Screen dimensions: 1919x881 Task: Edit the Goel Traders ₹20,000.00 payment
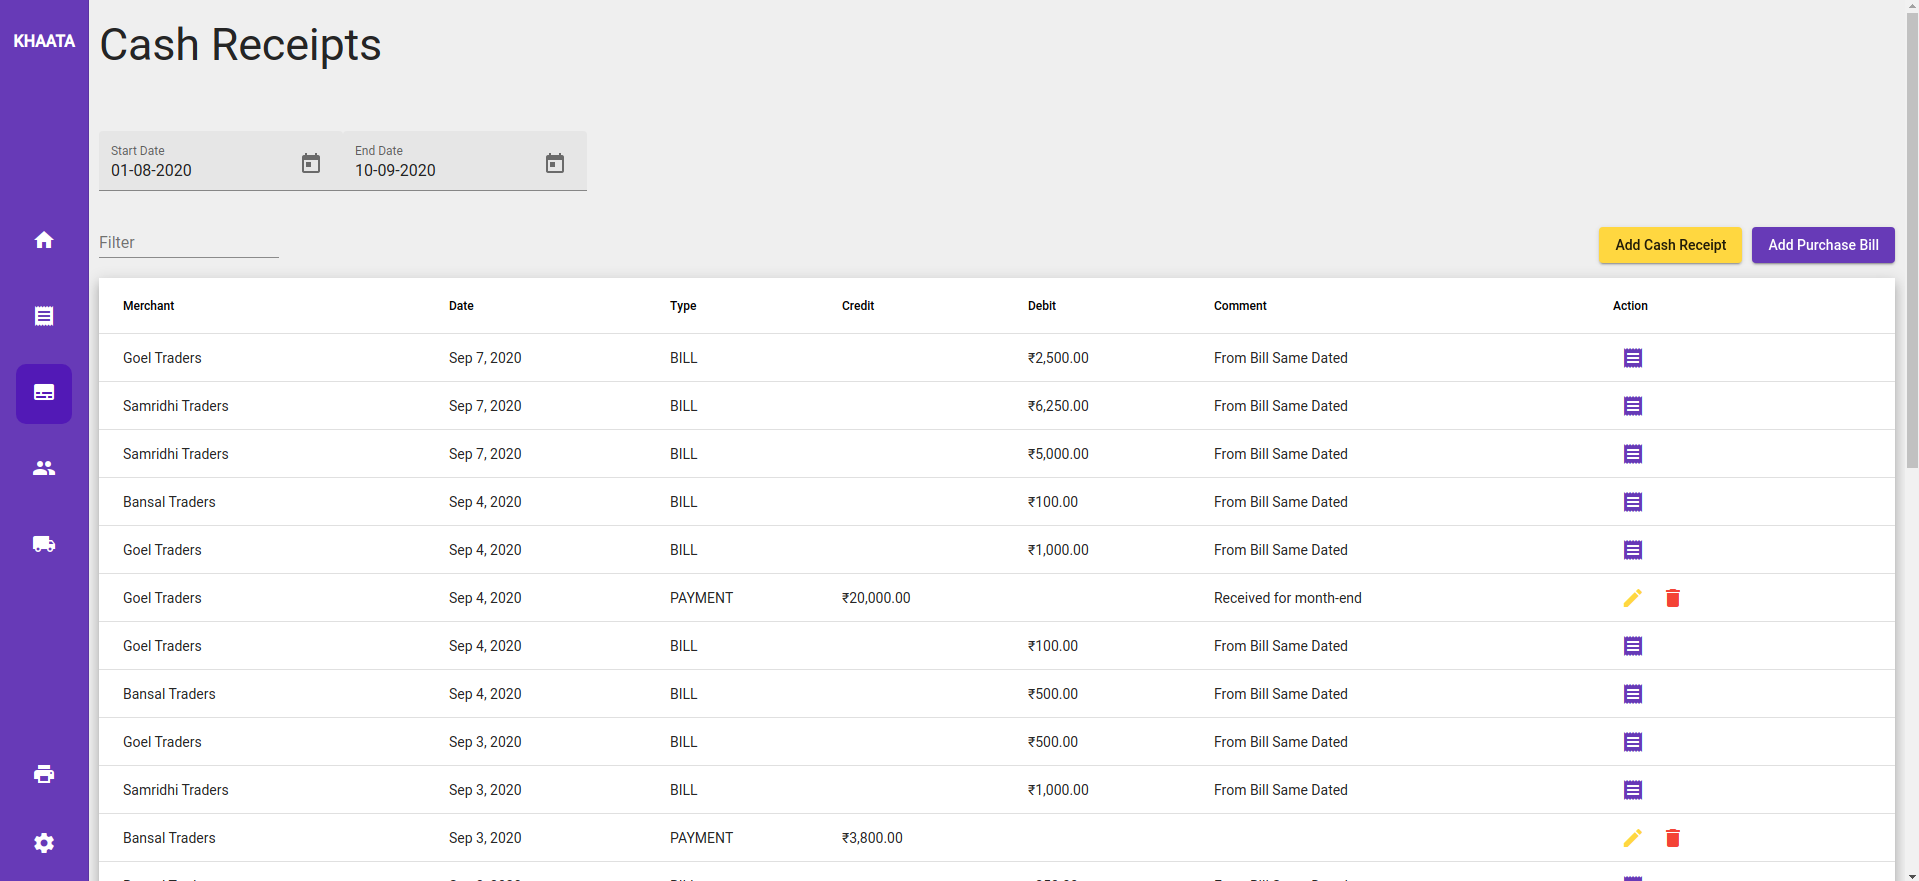coord(1633,598)
